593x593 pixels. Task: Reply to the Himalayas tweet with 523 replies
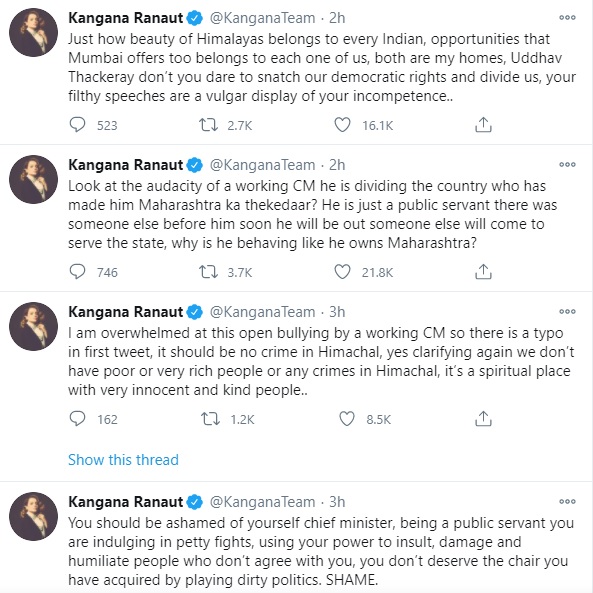click(78, 124)
